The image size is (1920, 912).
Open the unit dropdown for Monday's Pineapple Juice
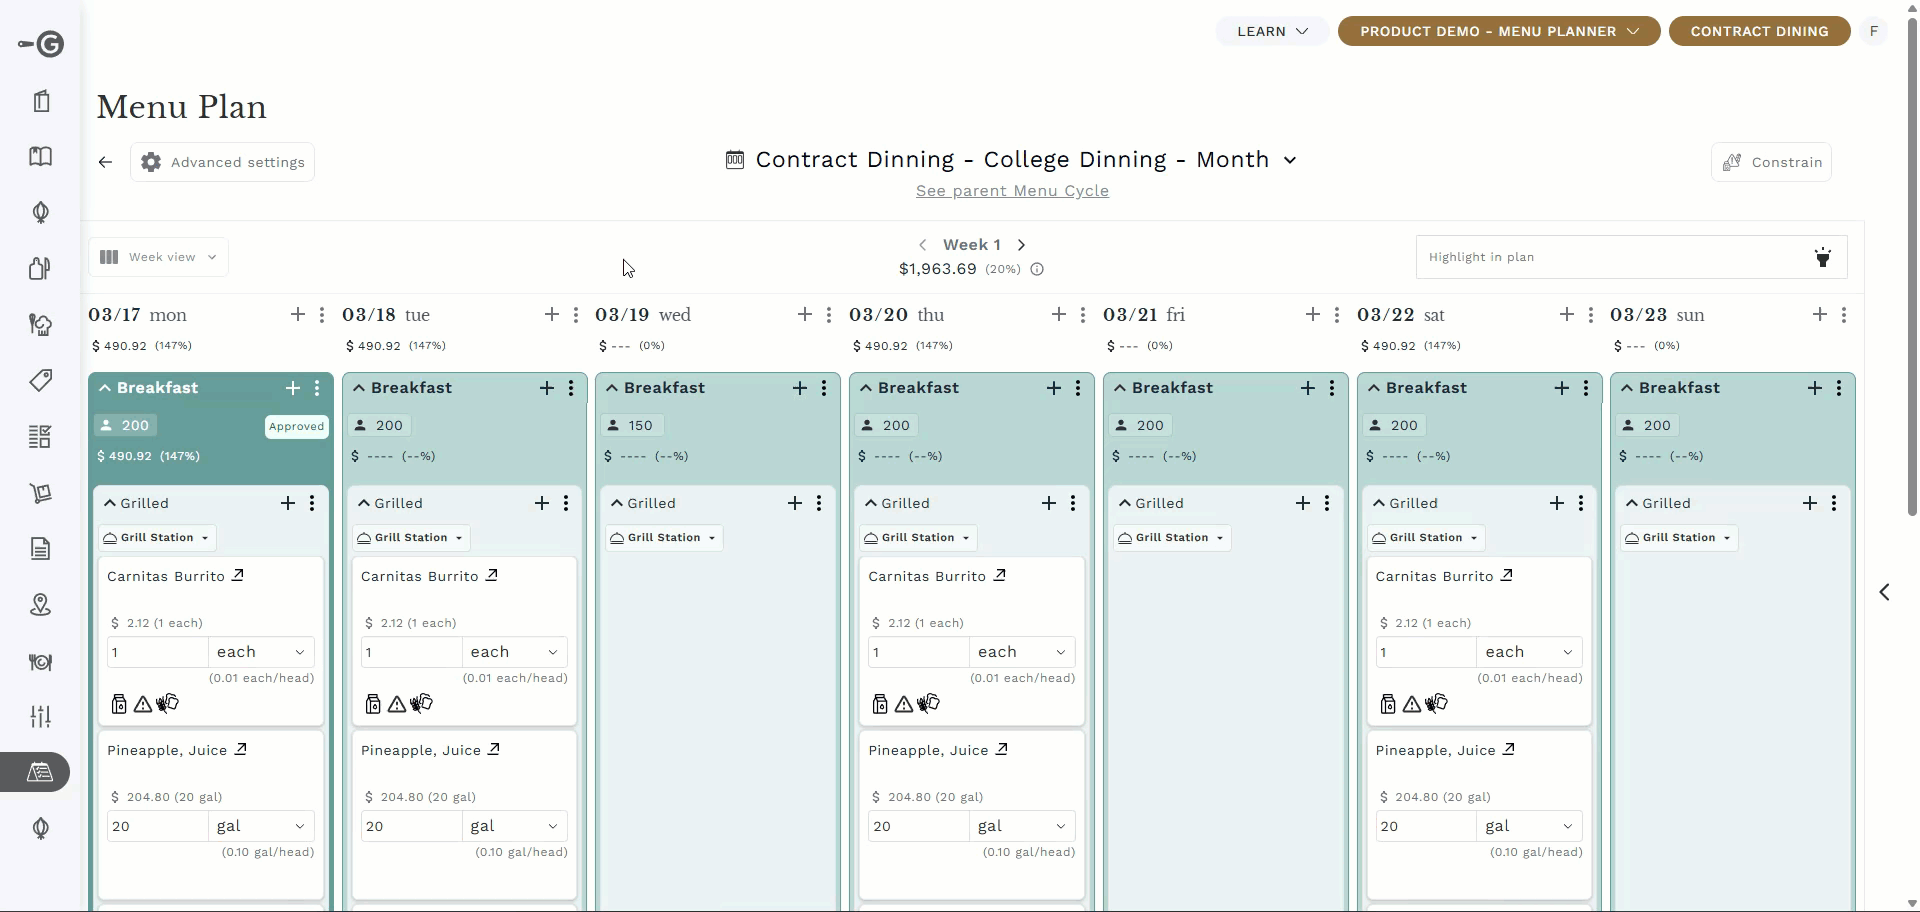[x=261, y=826]
